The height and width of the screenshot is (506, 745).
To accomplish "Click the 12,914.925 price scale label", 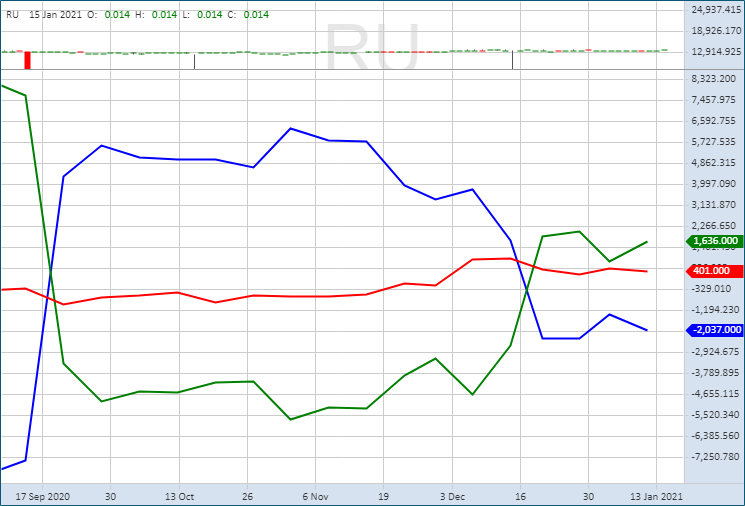I will pyautogui.click(x=716, y=52).
